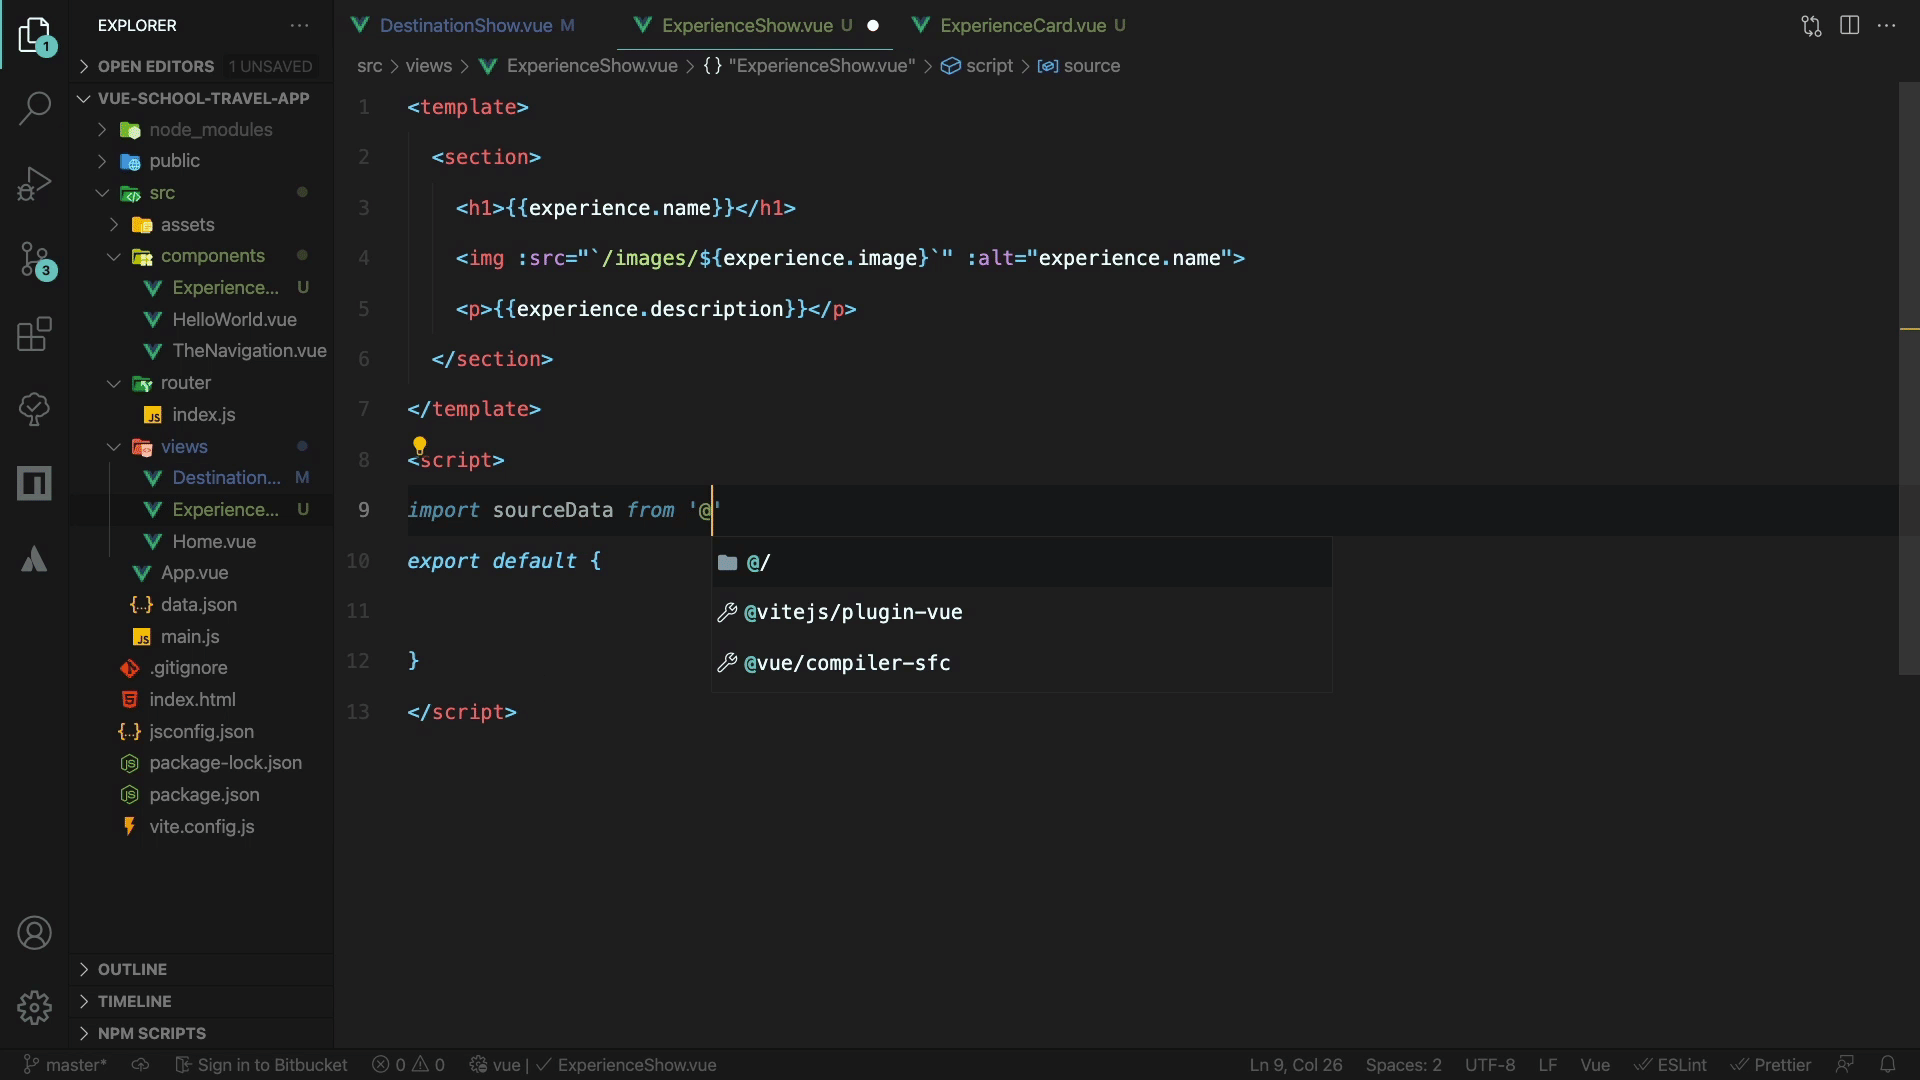Open the notifications bell in status bar
The image size is (1920, 1080).
click(1887, 1065)
